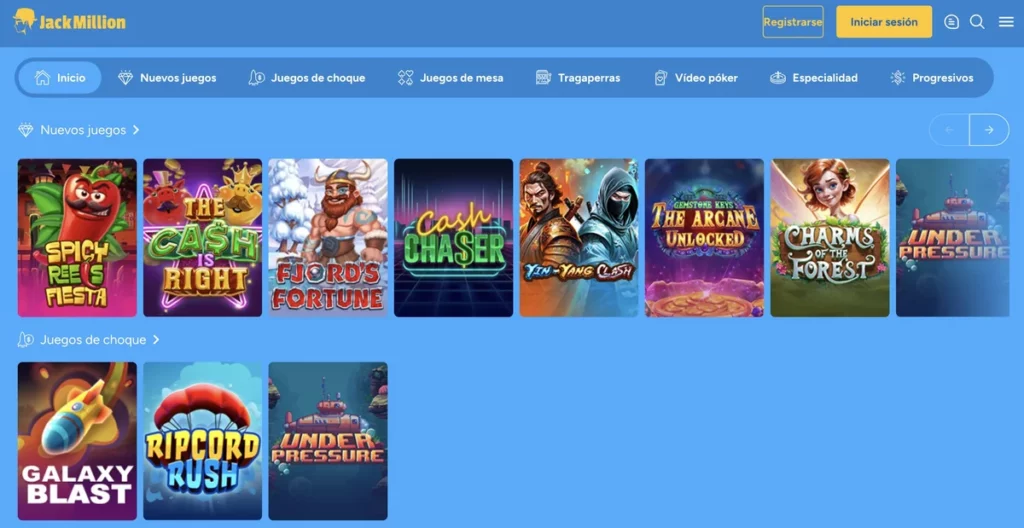The image size is (1024, 528).
Task: Open Ripcord Rush game thumbnail
Action: (202, 441)
